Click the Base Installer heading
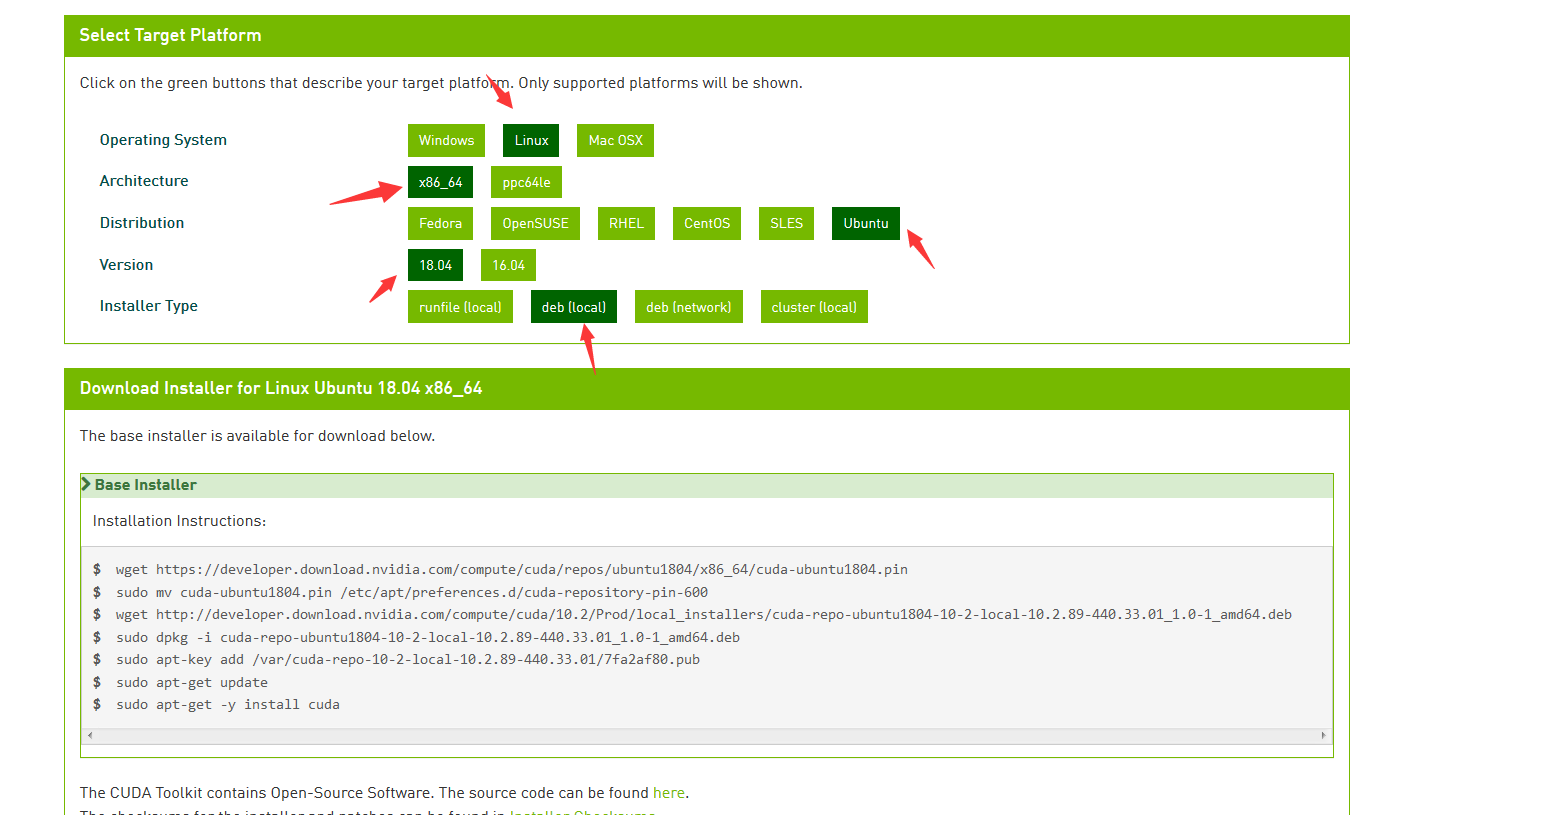The width and height of the screenshot is (1557, 815). (146, 485)
